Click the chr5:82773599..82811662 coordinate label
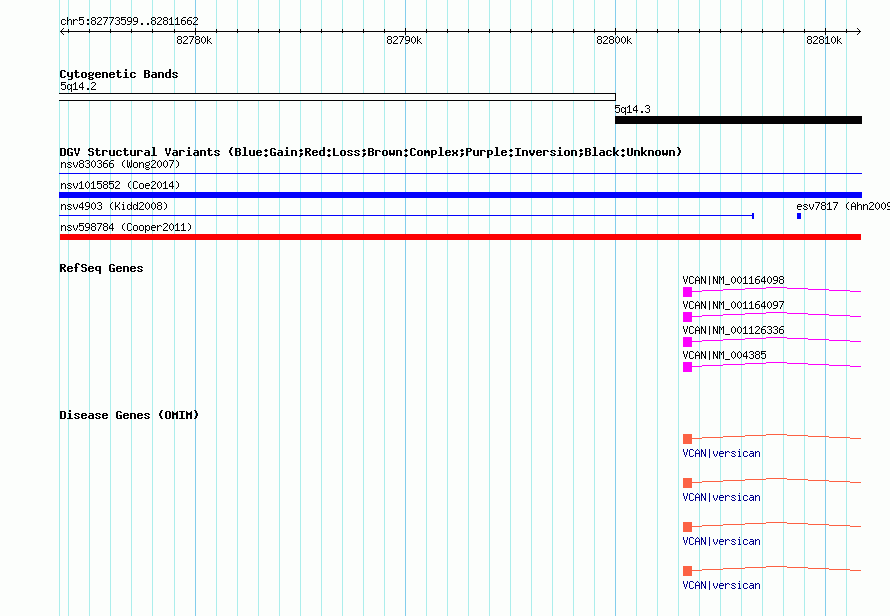This screenshot has width=890, height=616. 129,22
